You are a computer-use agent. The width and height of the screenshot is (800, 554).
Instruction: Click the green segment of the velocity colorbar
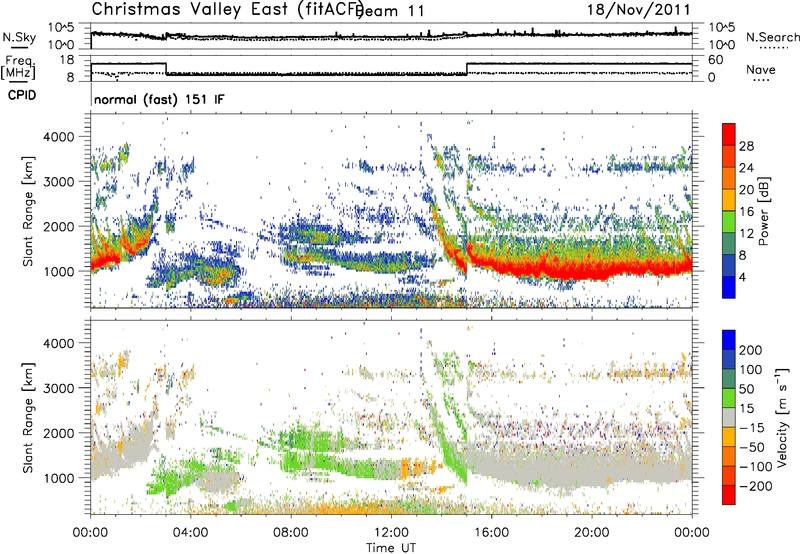tap(729, 398)
